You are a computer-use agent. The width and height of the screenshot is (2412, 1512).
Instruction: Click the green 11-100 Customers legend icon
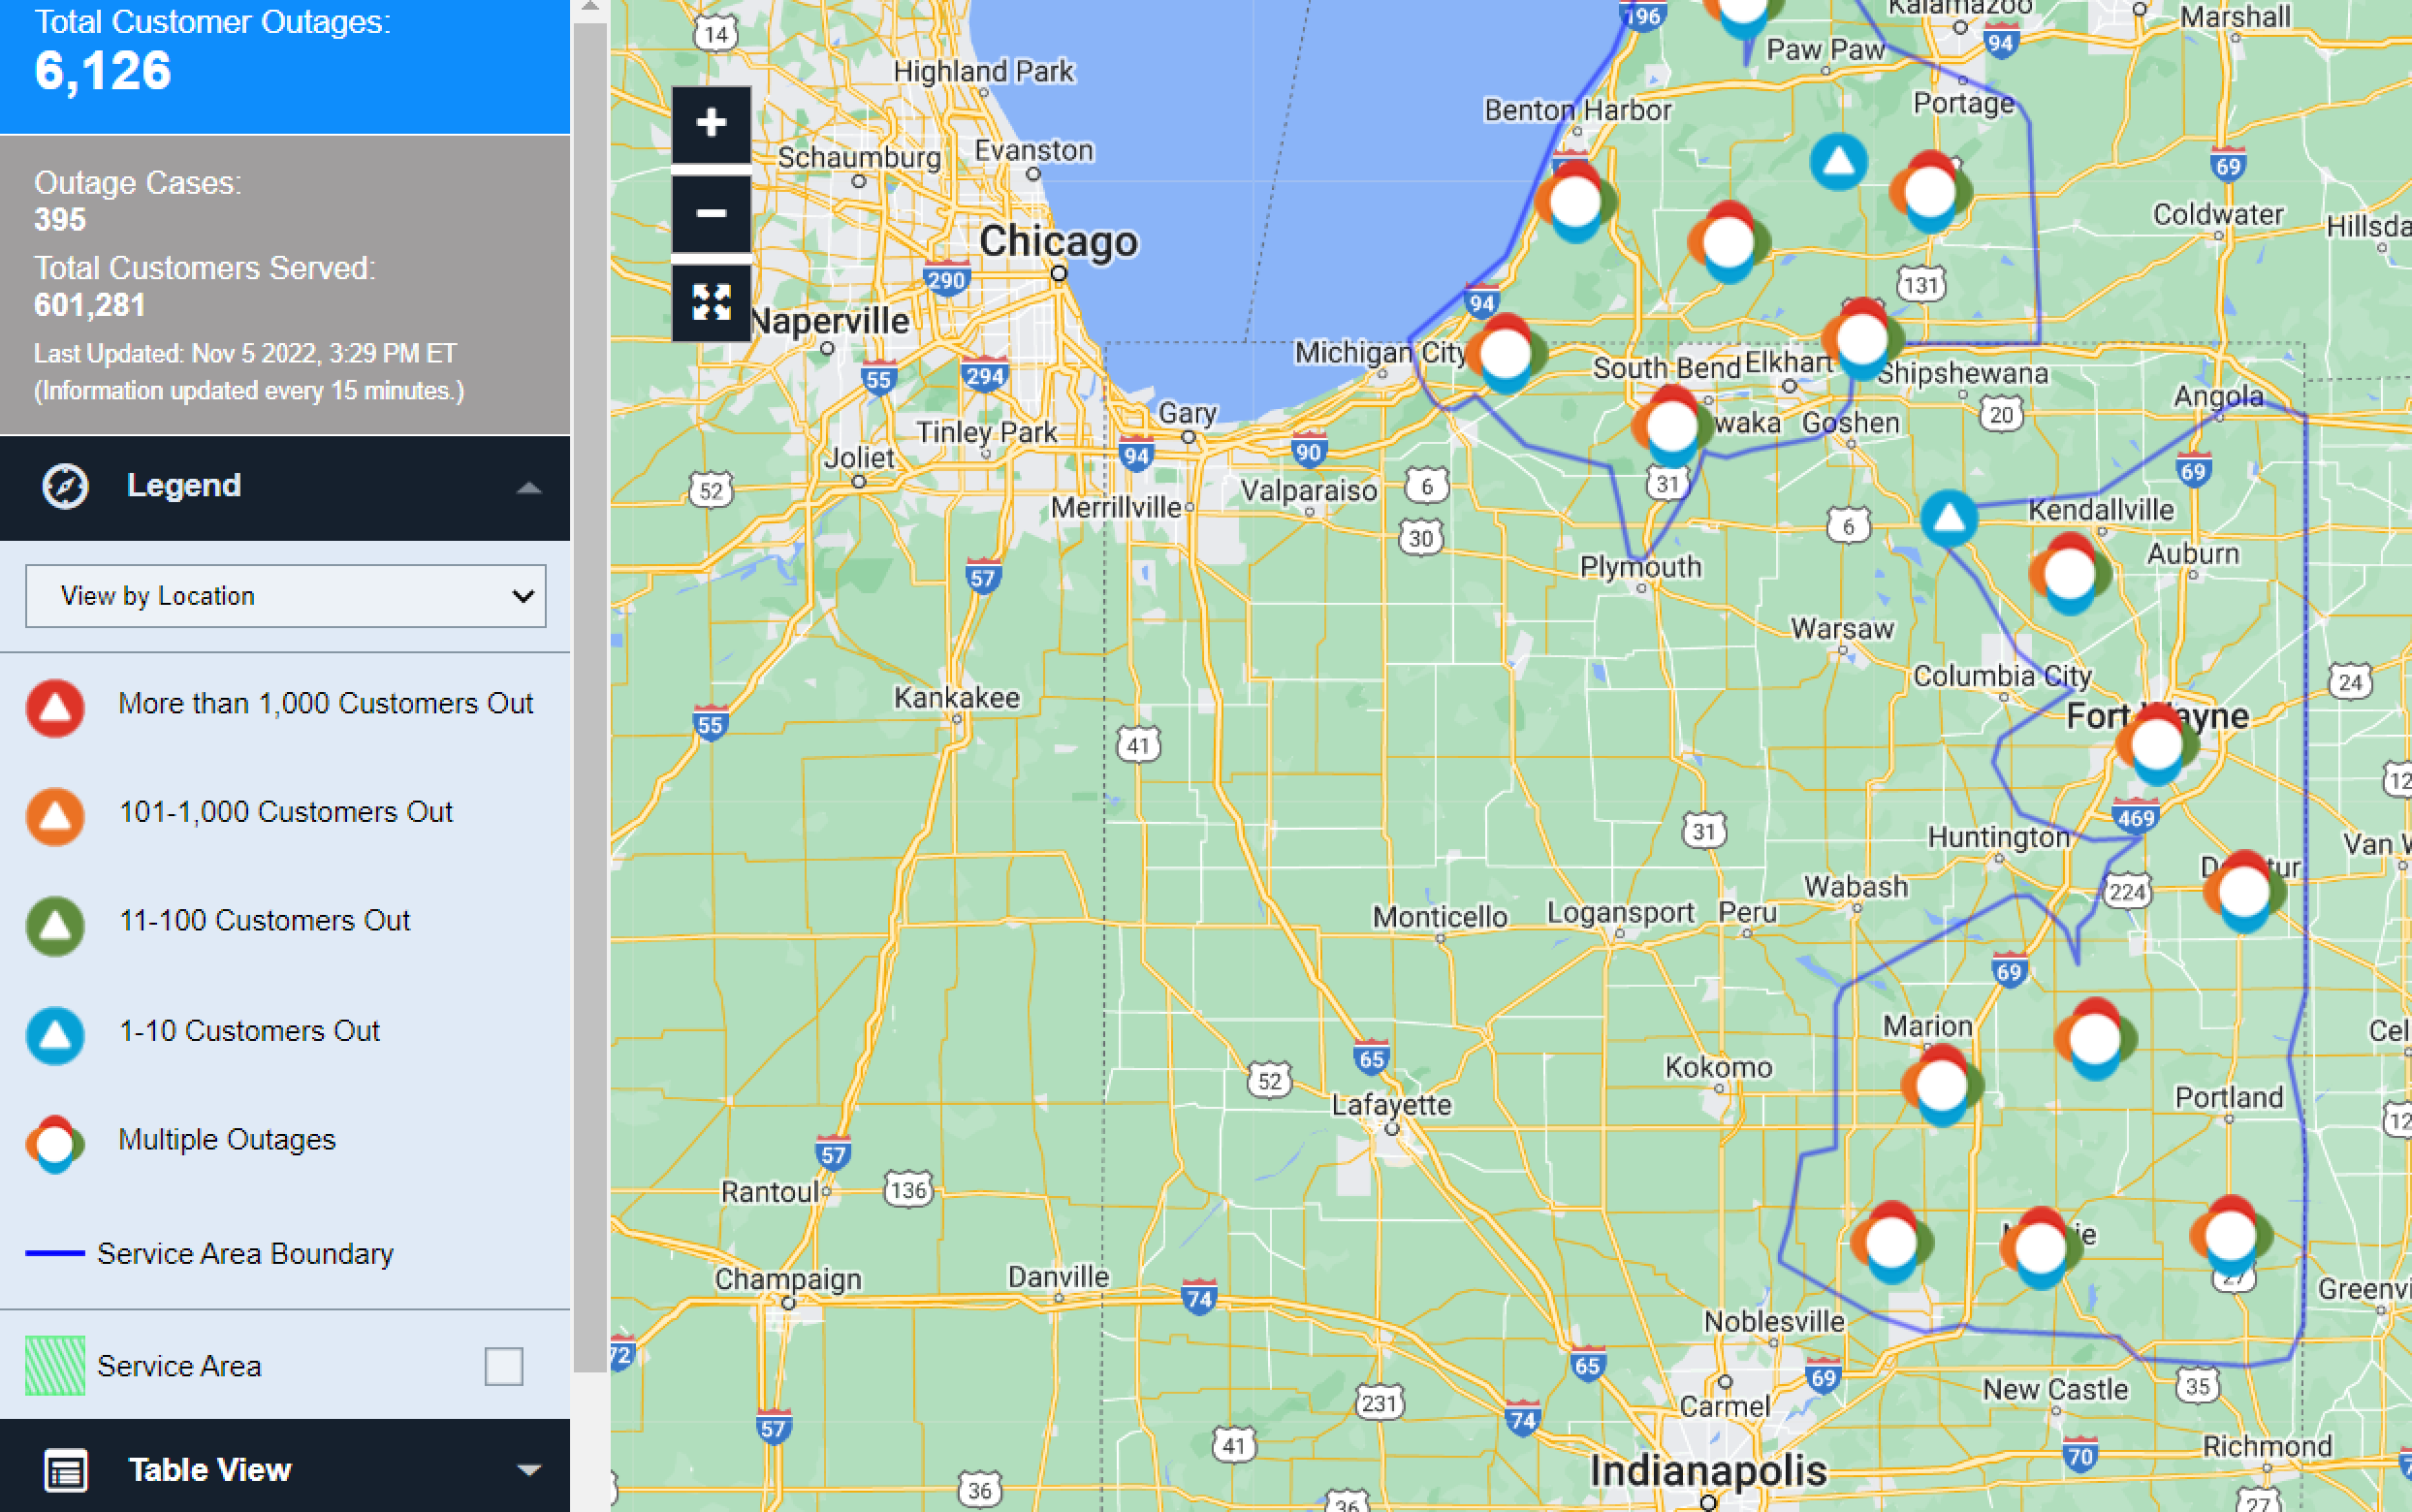pyautogui.click(x=55, y=925)
